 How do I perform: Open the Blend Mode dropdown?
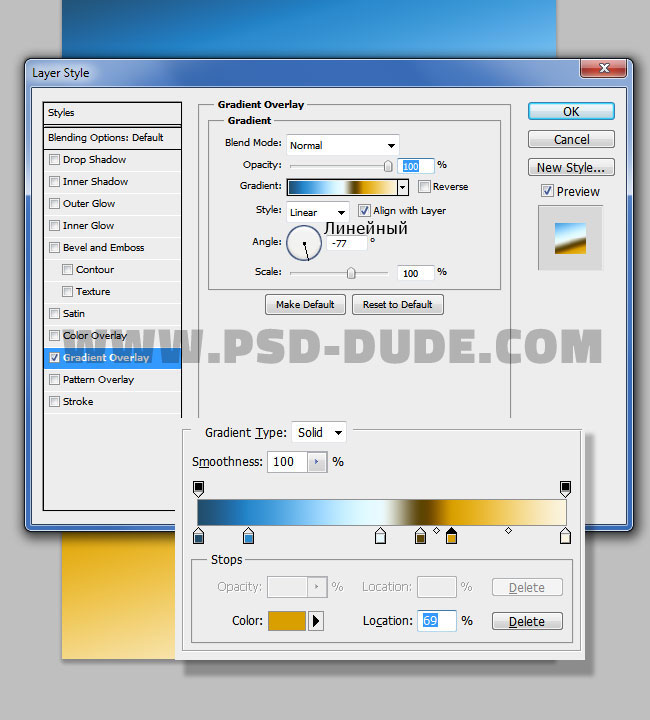(x=342, y=145)
